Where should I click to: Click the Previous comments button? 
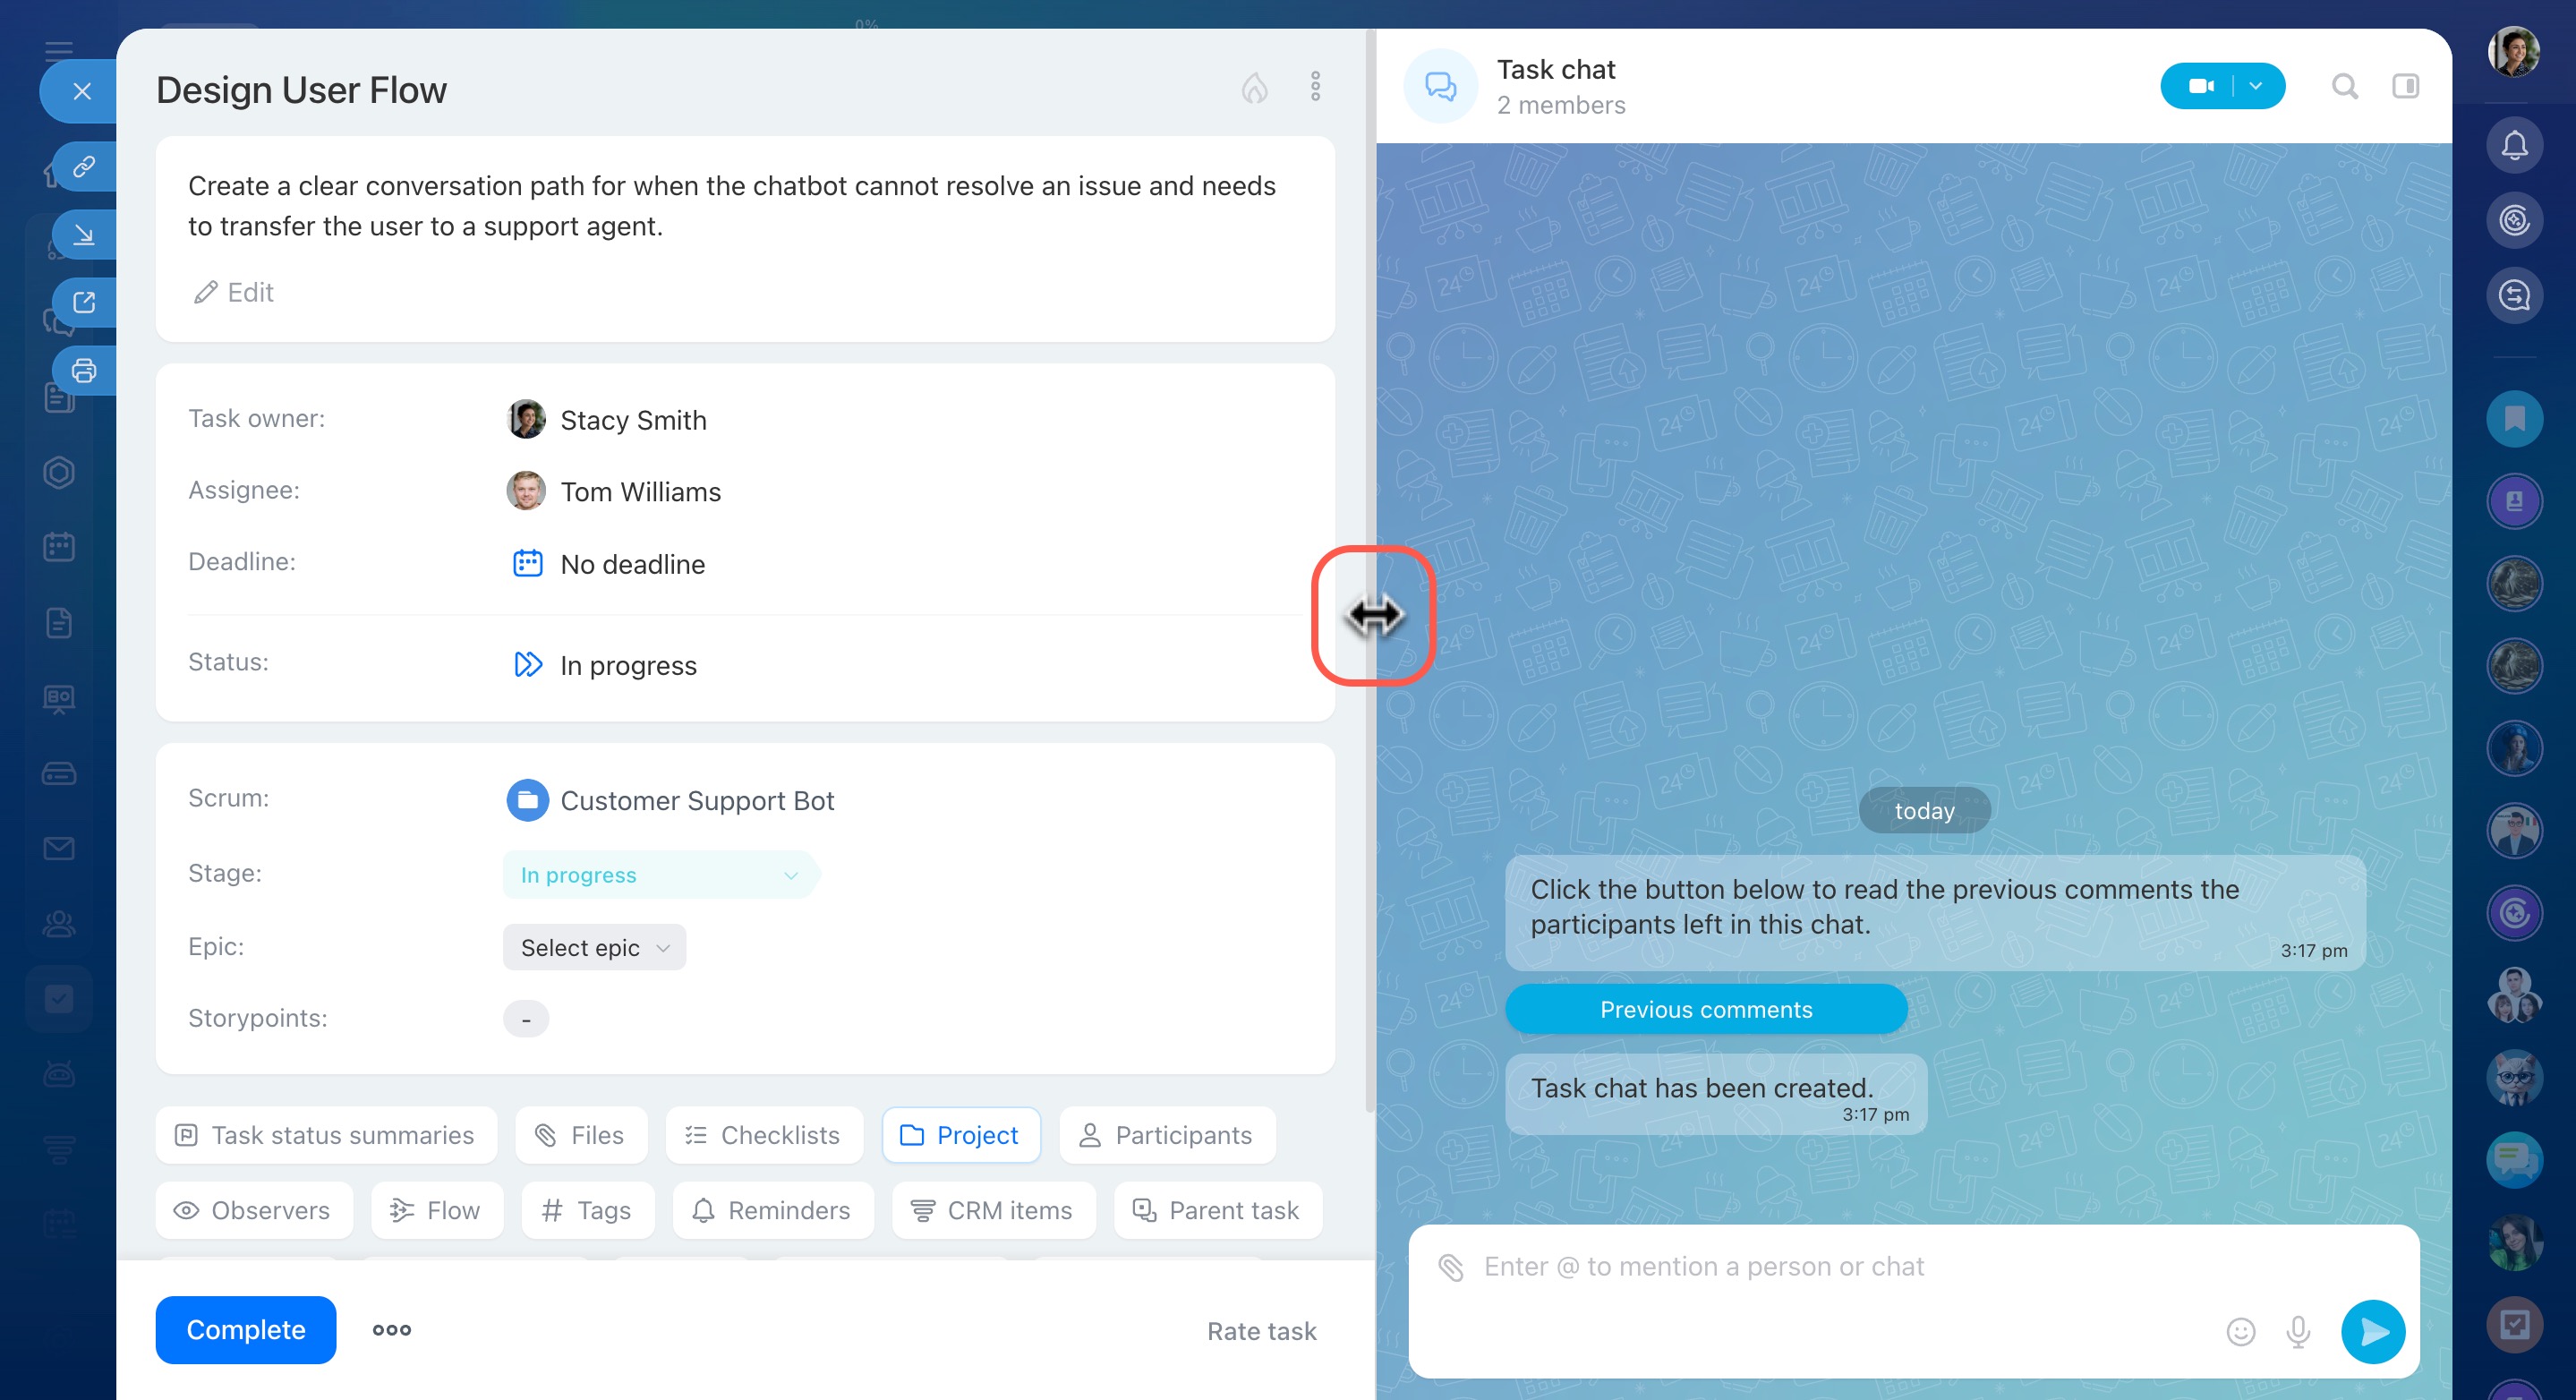point(1705,1009)
